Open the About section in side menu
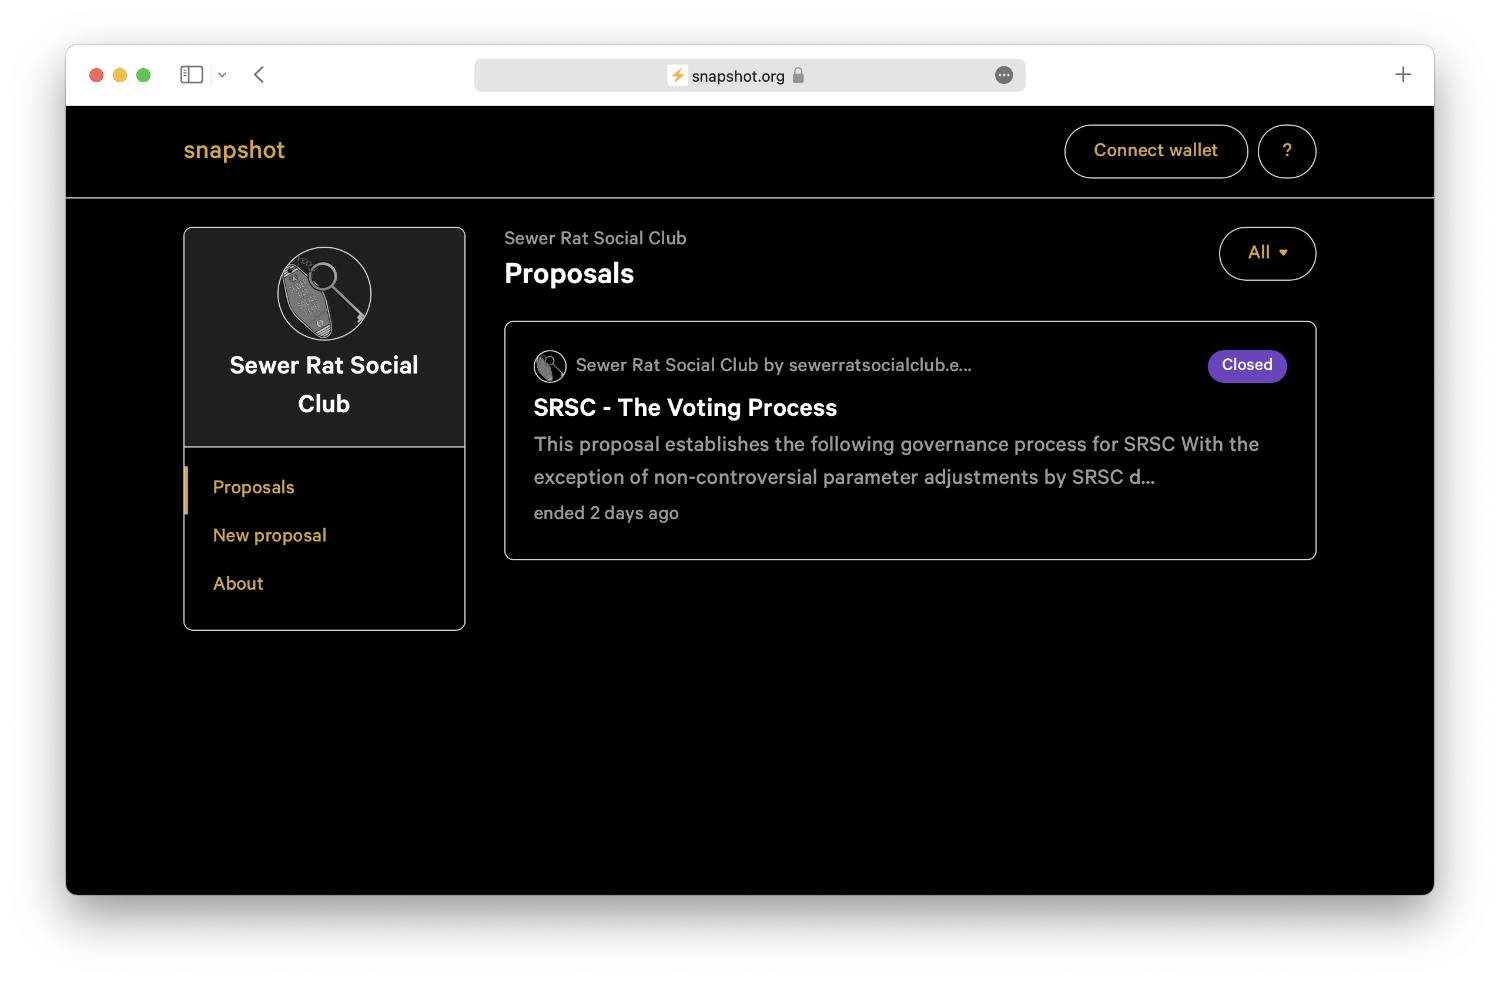The width and height of the screenshot is (1500, 982). pyautogui.click(x=238, y=584)
